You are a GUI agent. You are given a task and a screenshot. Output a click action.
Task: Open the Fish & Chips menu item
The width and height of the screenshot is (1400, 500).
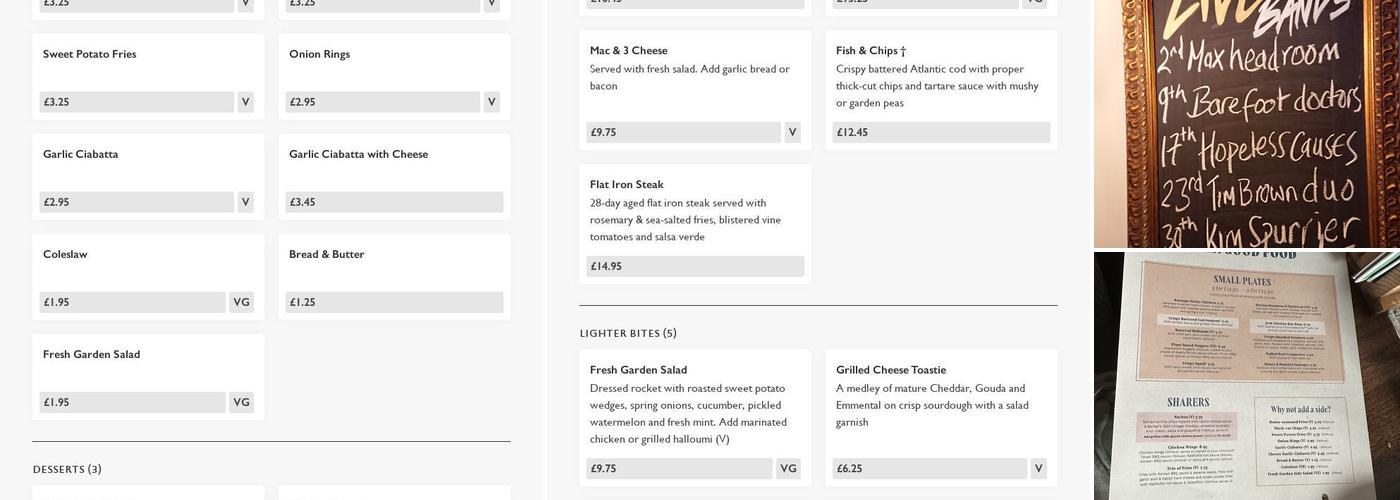click(x=870, y=50)
